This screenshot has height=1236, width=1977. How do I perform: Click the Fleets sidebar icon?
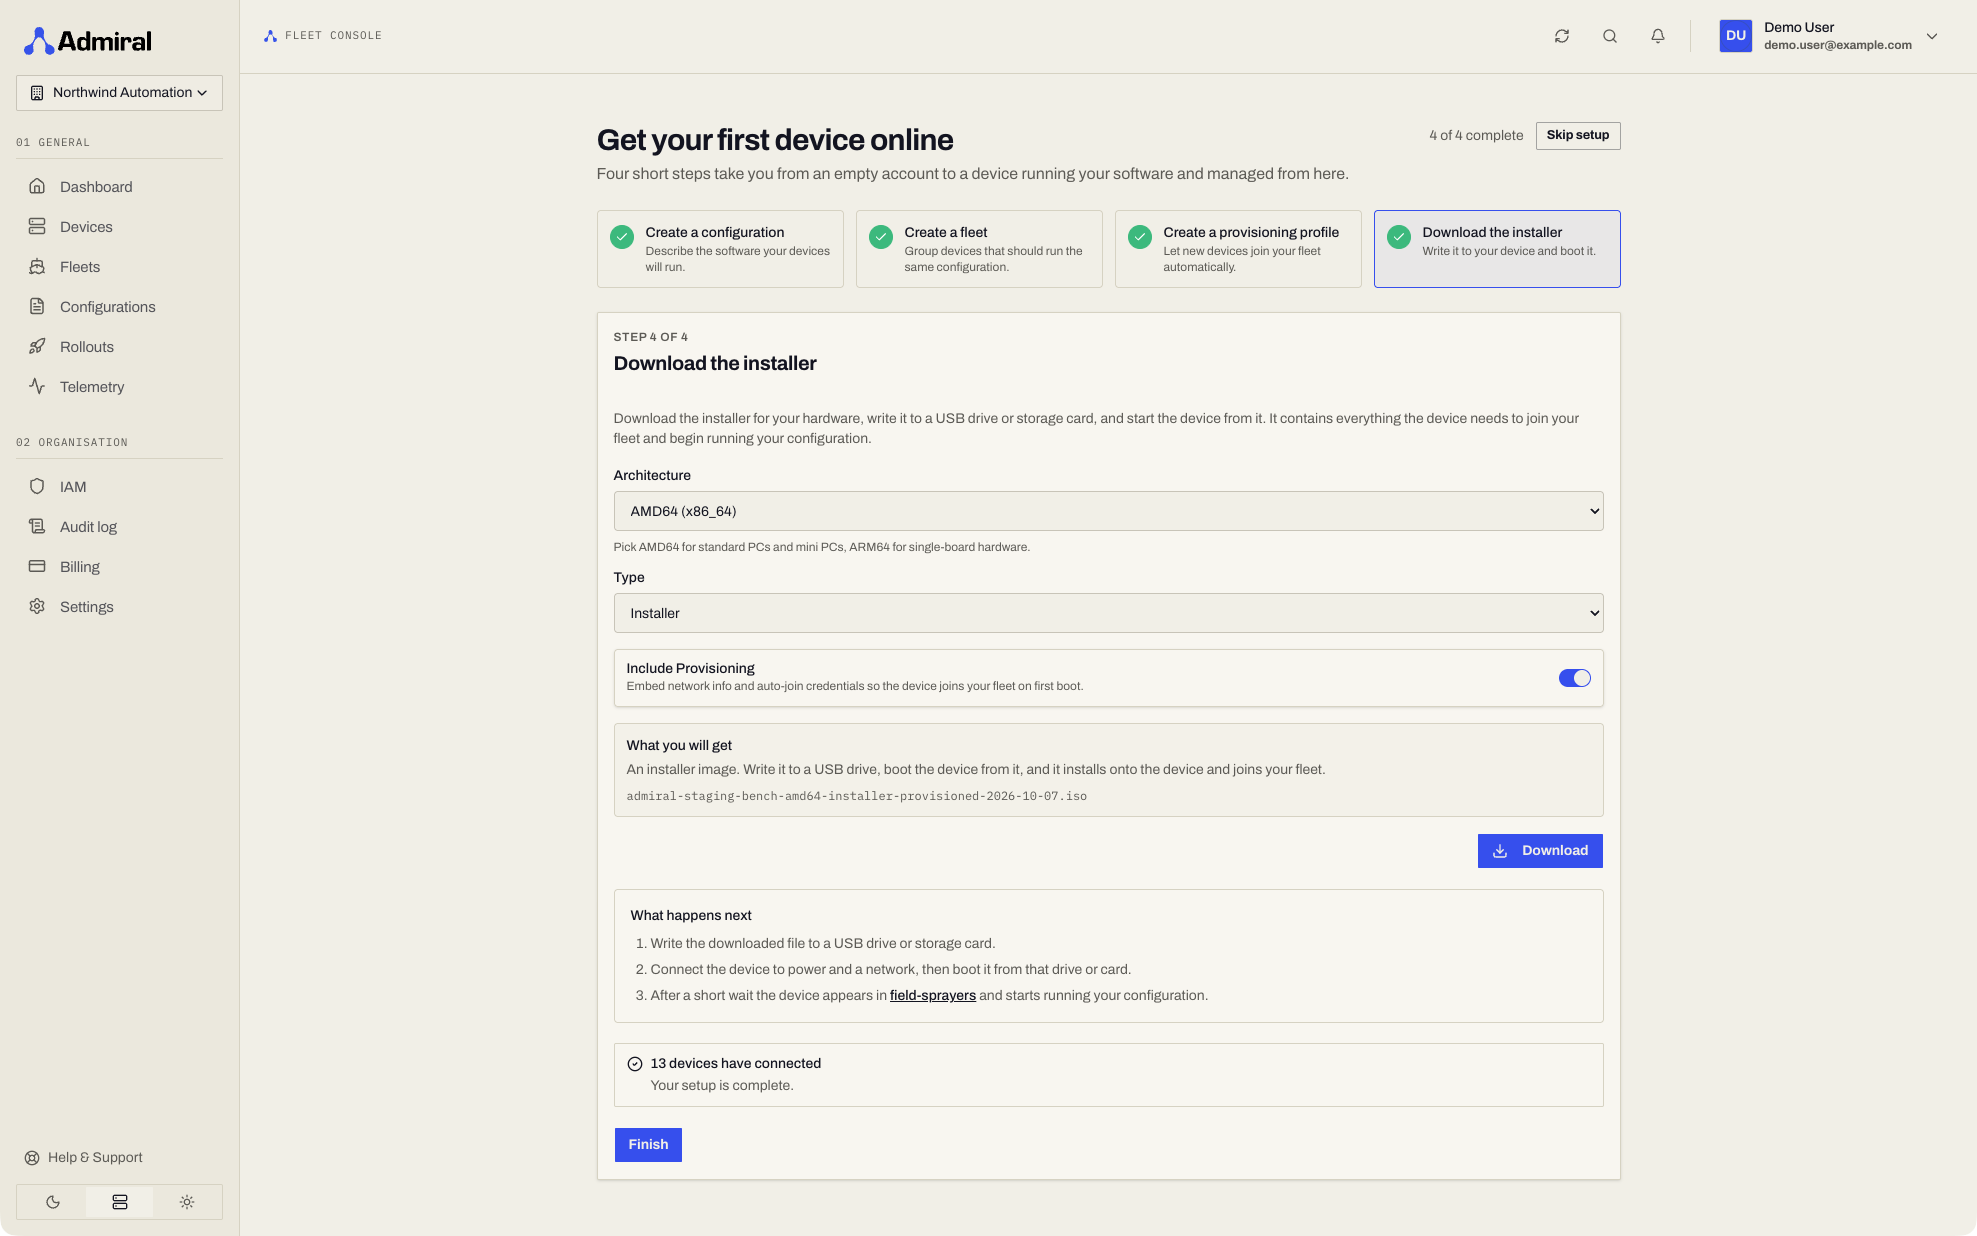pyautogui.click(x=37, y=266)
